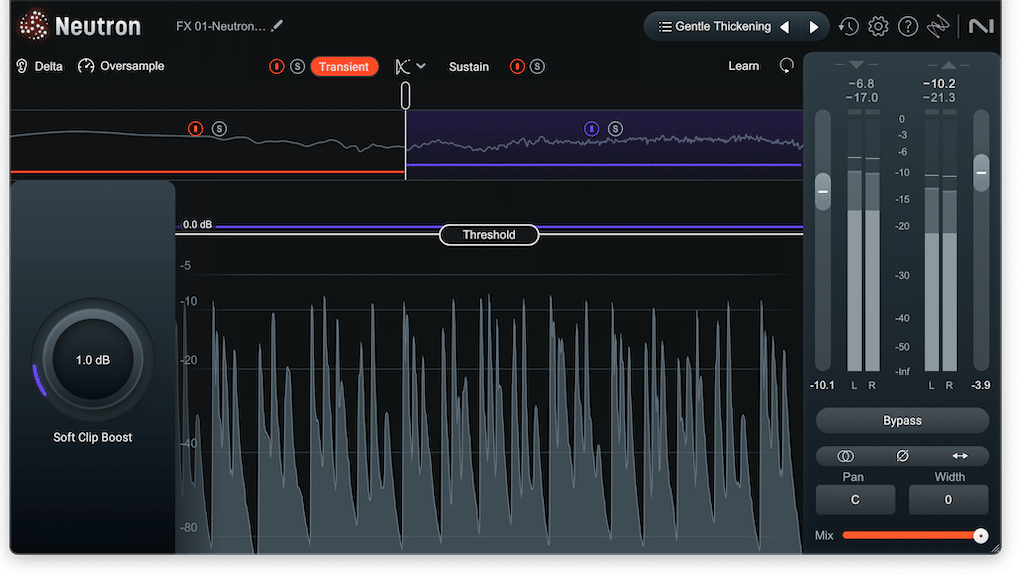The width and height of the screenshot is (1024, 581).
Task: Click the -10.1 input gain value
Action: [x=822, y=385]
